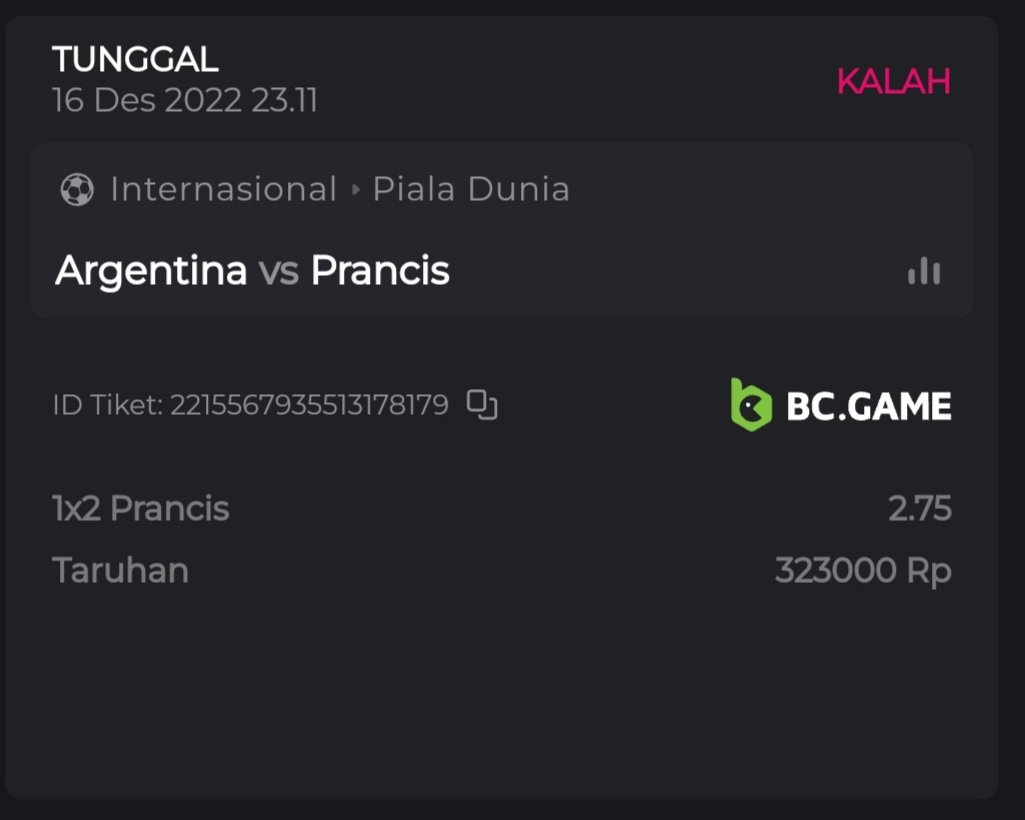Viewport: 1025px width, 820px height.
Task: Select the Prancis team name in match title
Action: point(380,271)
